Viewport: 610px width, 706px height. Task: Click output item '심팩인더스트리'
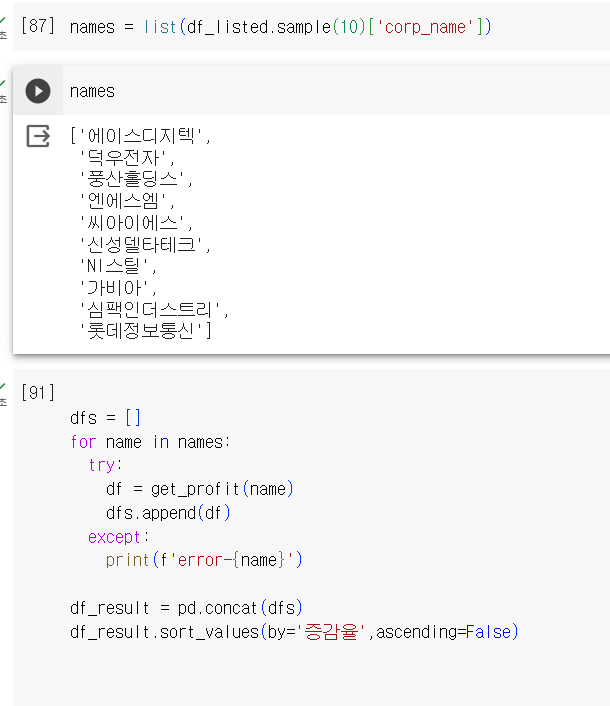[x=150, y=309]
